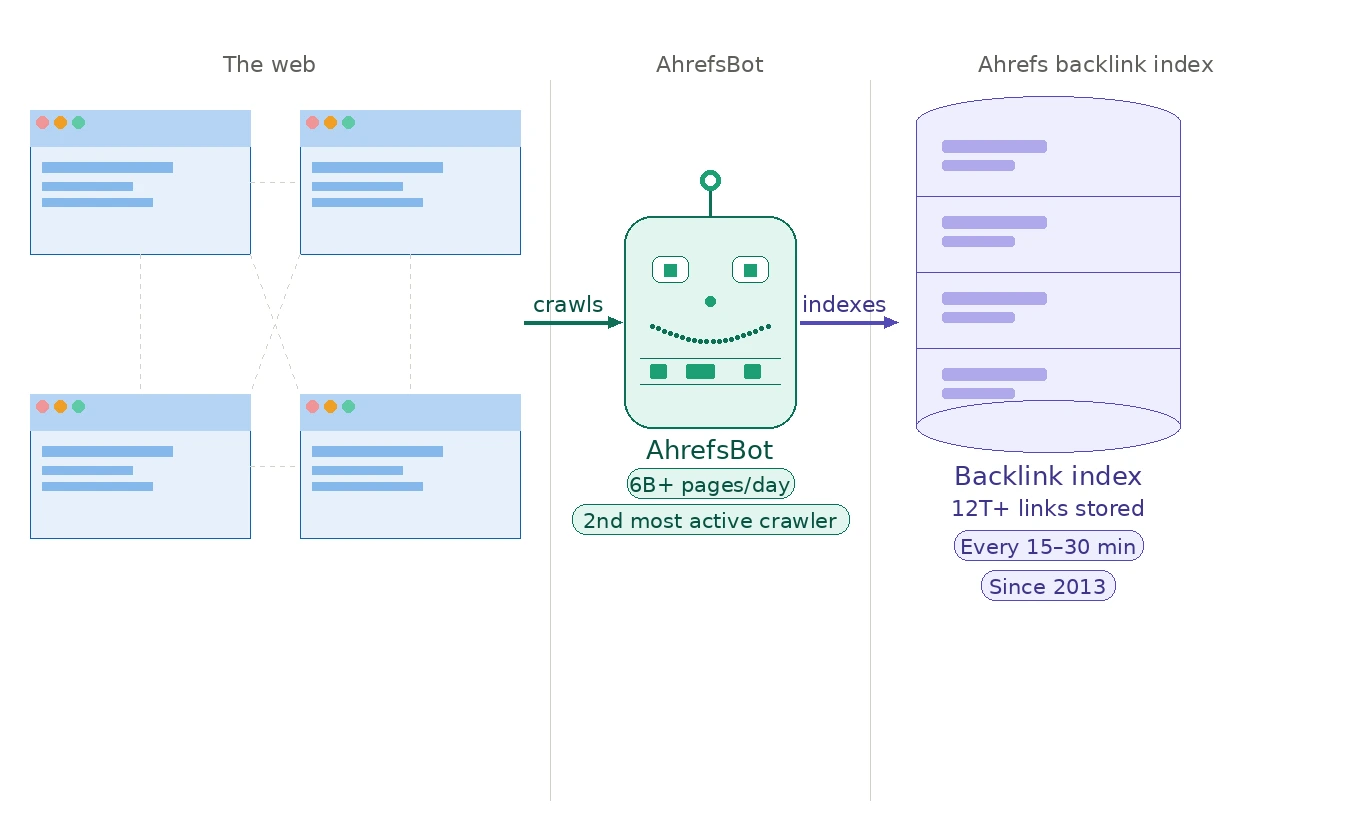This screenshot has height=830, width=1360.
Task: Open the Since 2013 badge
Action: tap(1048, 586)
